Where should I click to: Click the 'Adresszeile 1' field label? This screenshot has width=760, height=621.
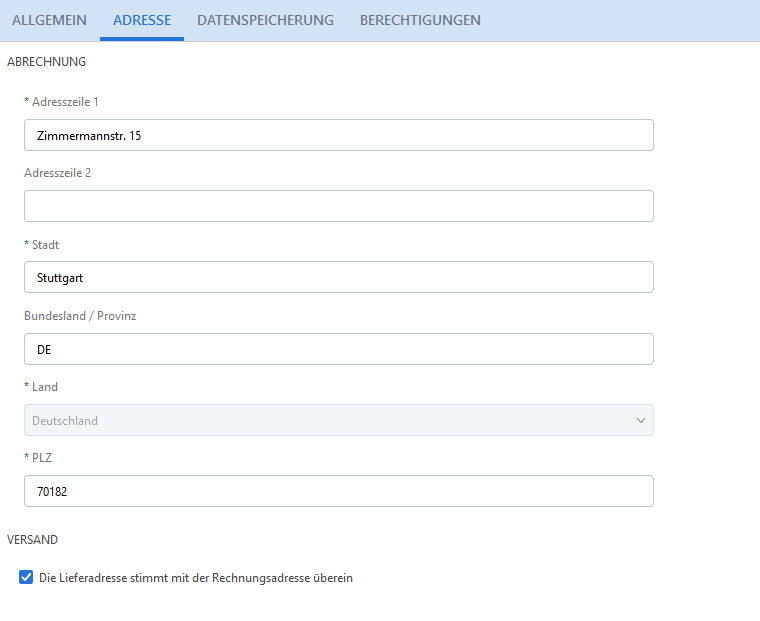click(x=65, y=102)
